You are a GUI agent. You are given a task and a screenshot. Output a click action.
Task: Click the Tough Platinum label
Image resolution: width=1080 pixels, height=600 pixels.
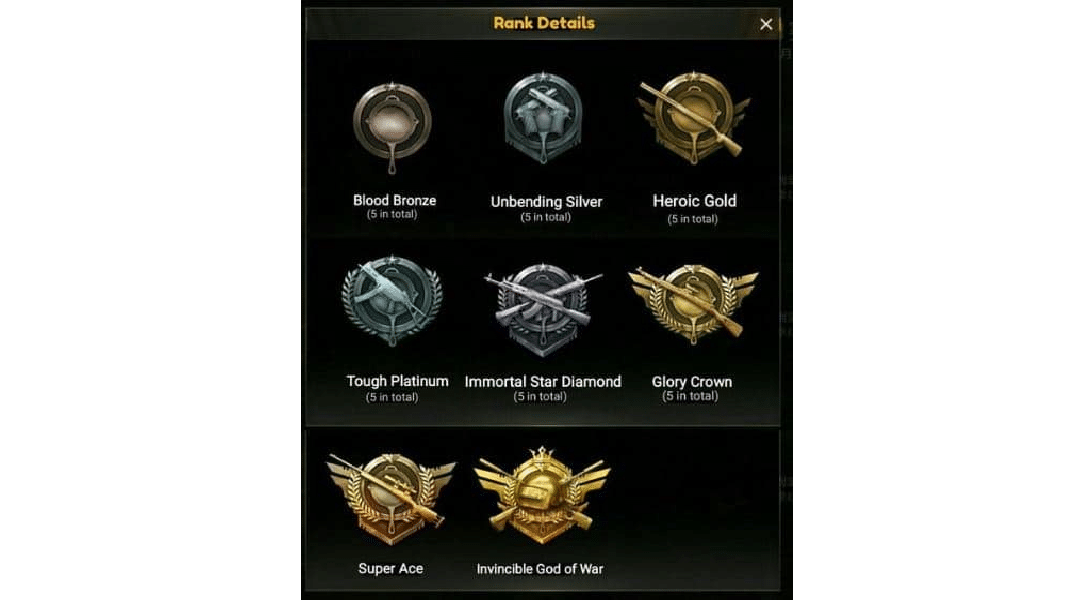click(x=397, y=381)
